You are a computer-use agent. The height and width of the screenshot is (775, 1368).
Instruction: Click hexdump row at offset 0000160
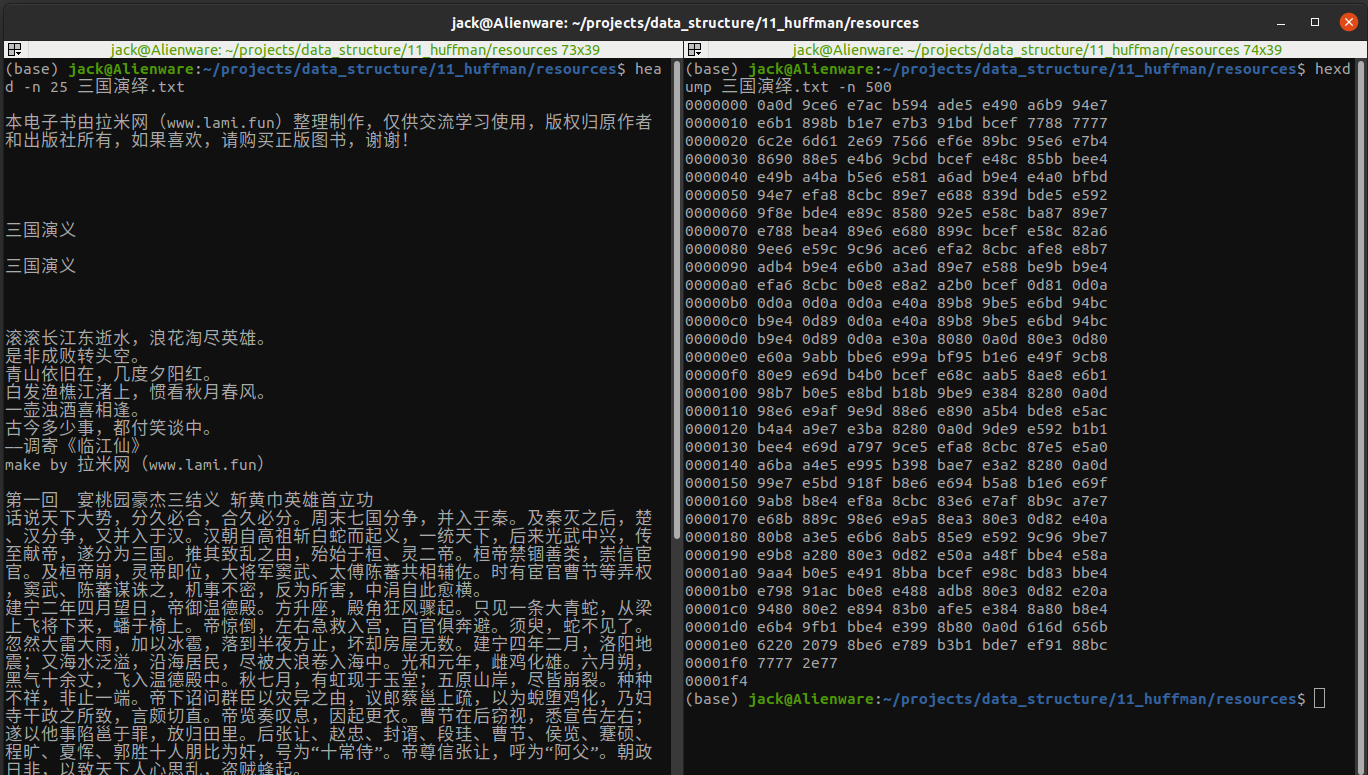click(897, 501)
